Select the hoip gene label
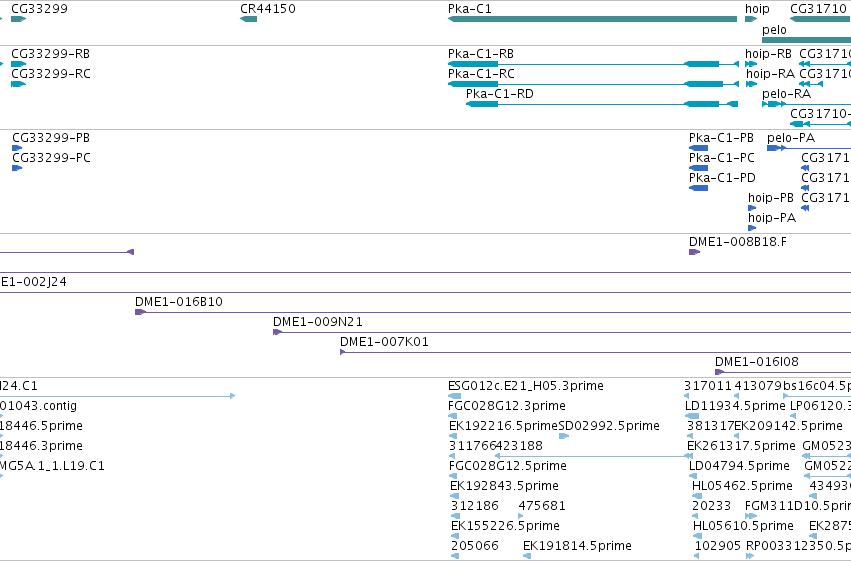Screen dimensions: 851x561 click(x=757, y=9)
